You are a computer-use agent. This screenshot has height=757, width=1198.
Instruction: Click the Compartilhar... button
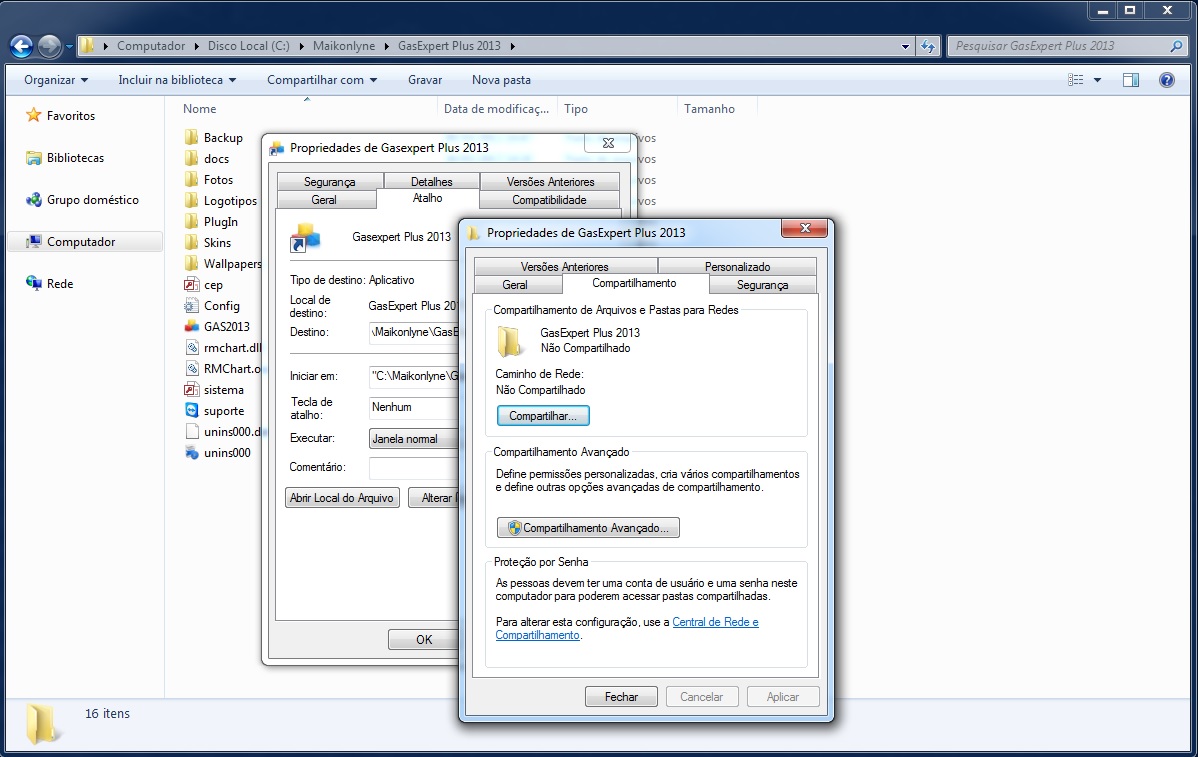point(543,416)
